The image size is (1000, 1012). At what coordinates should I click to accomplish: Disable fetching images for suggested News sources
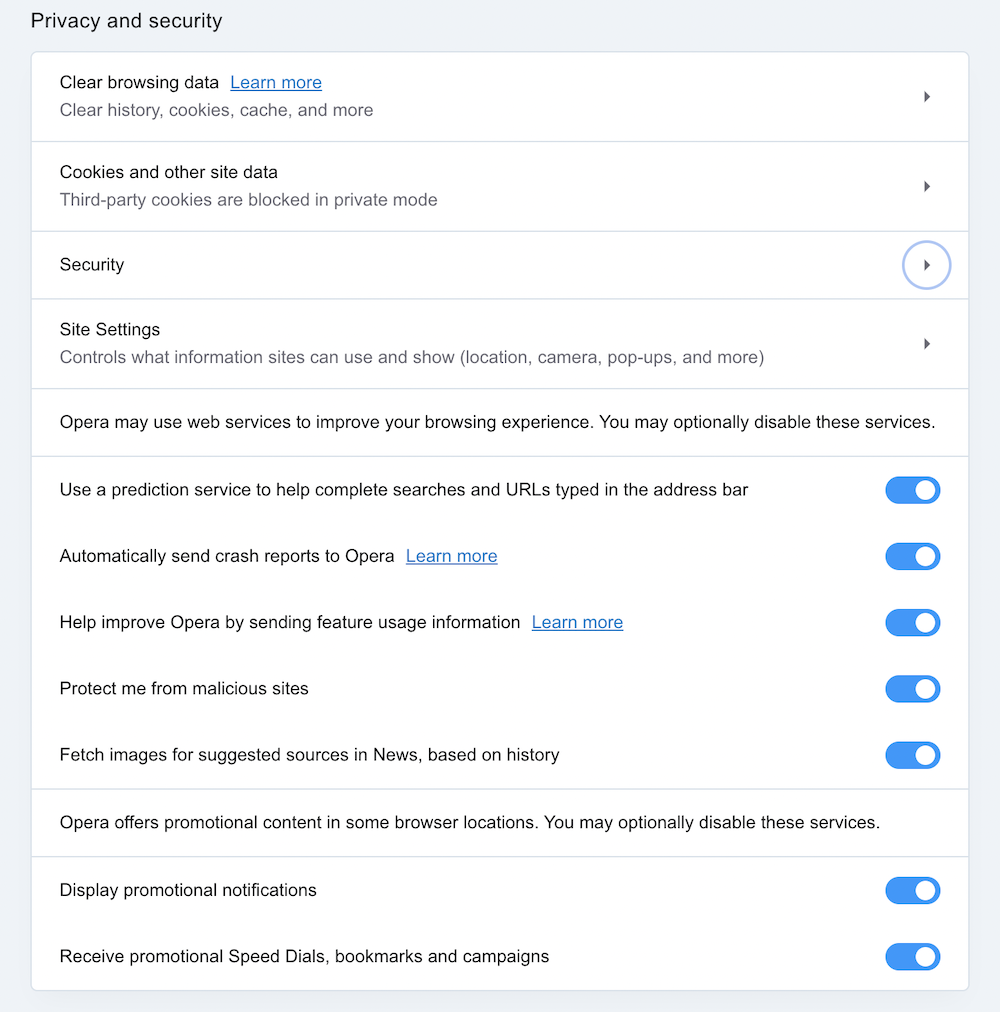click(x=912, y=755)
